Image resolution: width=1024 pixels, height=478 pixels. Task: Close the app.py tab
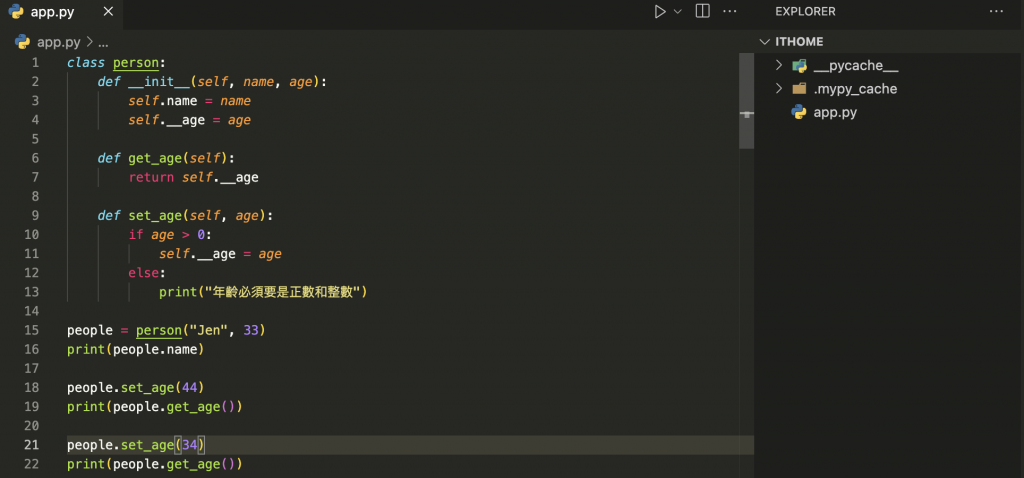pos(108,12)
